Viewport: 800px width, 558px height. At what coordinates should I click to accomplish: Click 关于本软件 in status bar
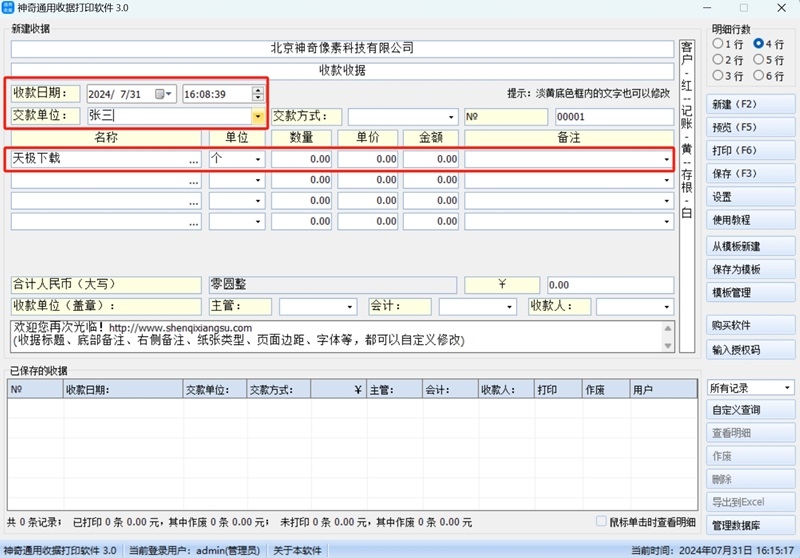click(297, 550)
